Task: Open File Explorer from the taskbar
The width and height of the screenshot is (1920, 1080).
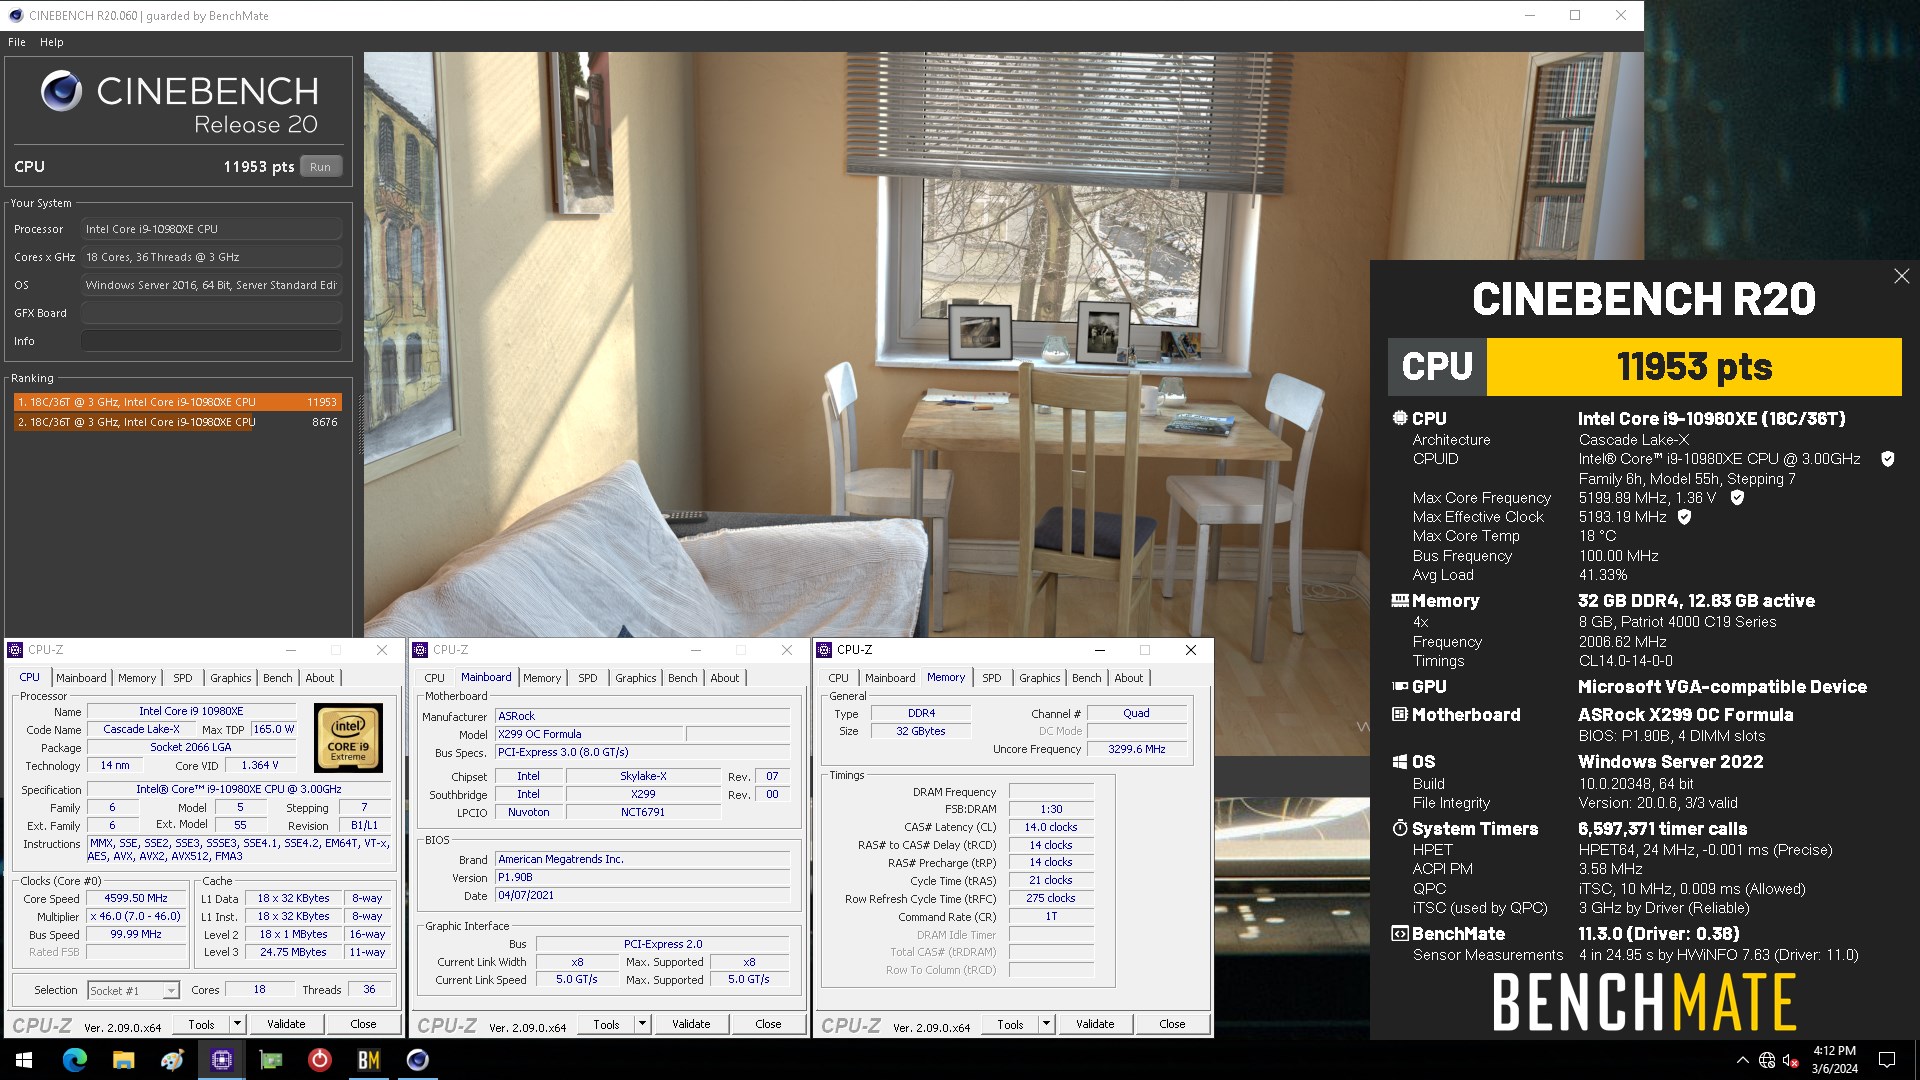Action: click(124, 1060)
